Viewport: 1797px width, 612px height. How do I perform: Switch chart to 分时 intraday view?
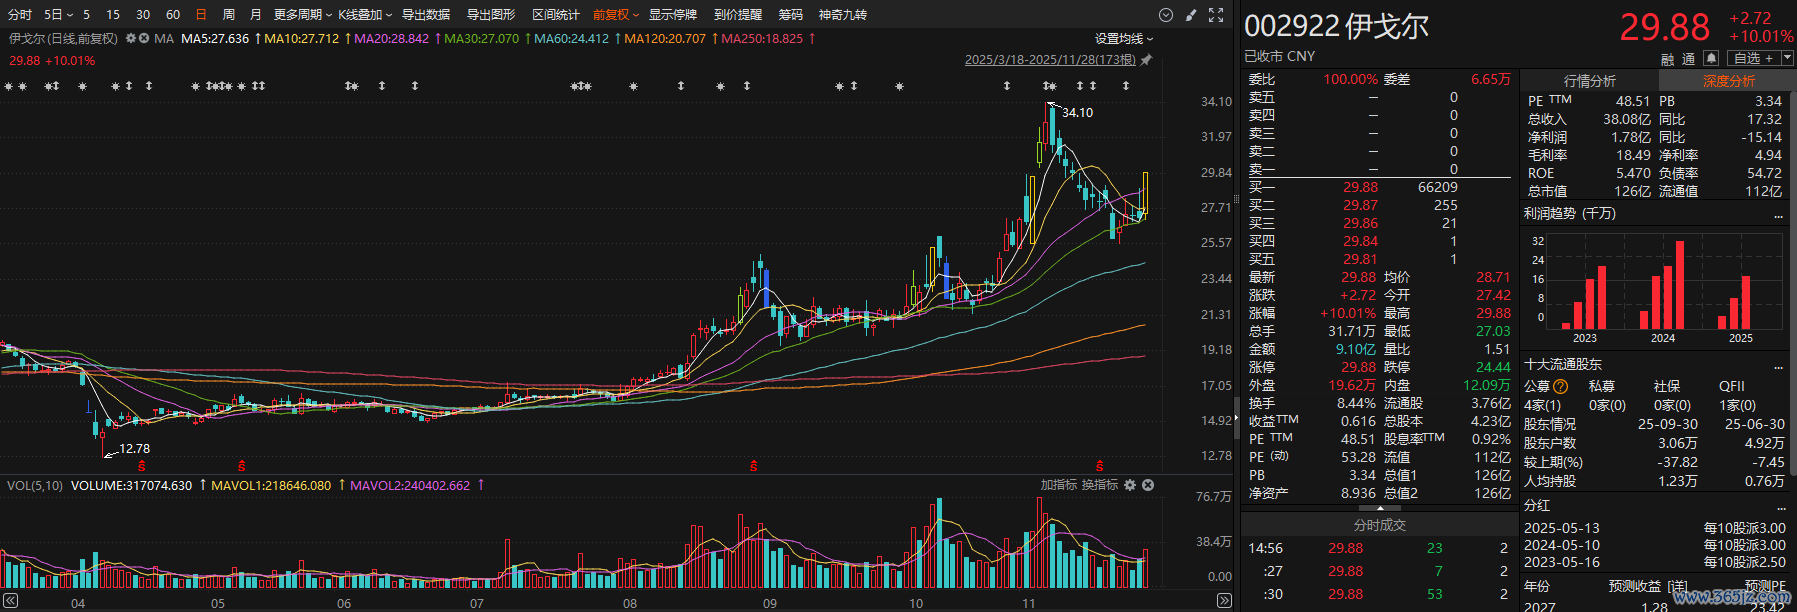click(x=20, y=15)
